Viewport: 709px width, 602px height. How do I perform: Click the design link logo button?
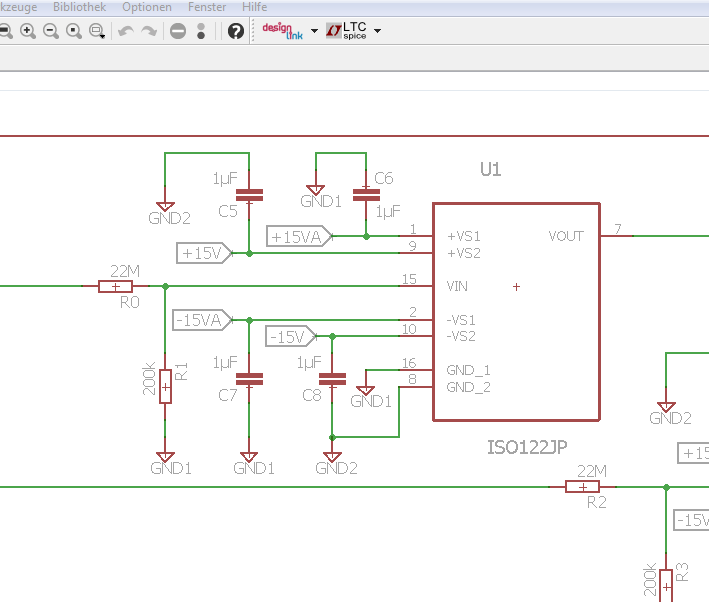(282, 30)
